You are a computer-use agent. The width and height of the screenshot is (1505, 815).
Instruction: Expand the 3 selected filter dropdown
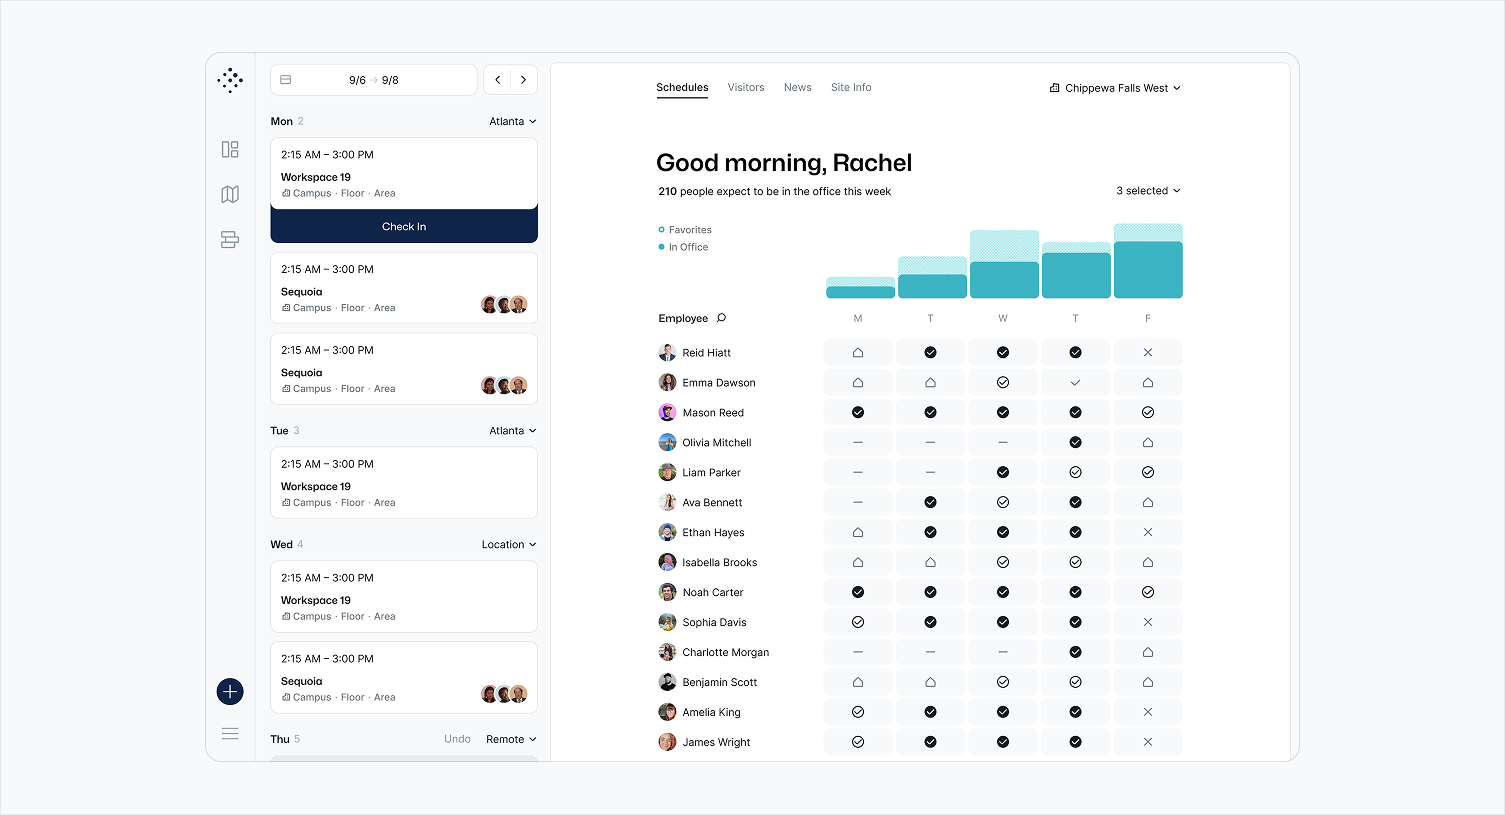point(1148,191)
